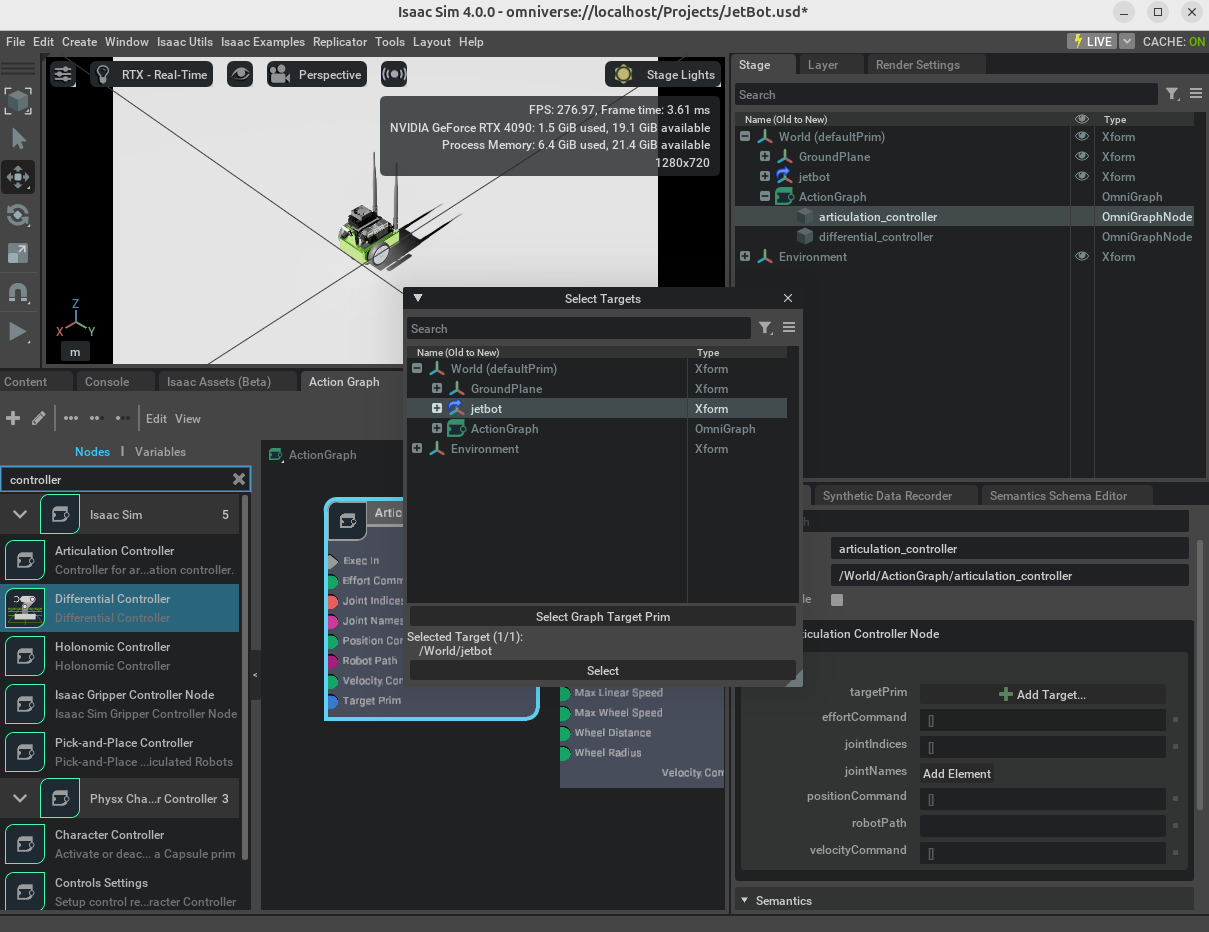This screenshot has height=932, width=1209.
Task: Click the Action Graph add plus icon
Action: click(x=13, y=418)
